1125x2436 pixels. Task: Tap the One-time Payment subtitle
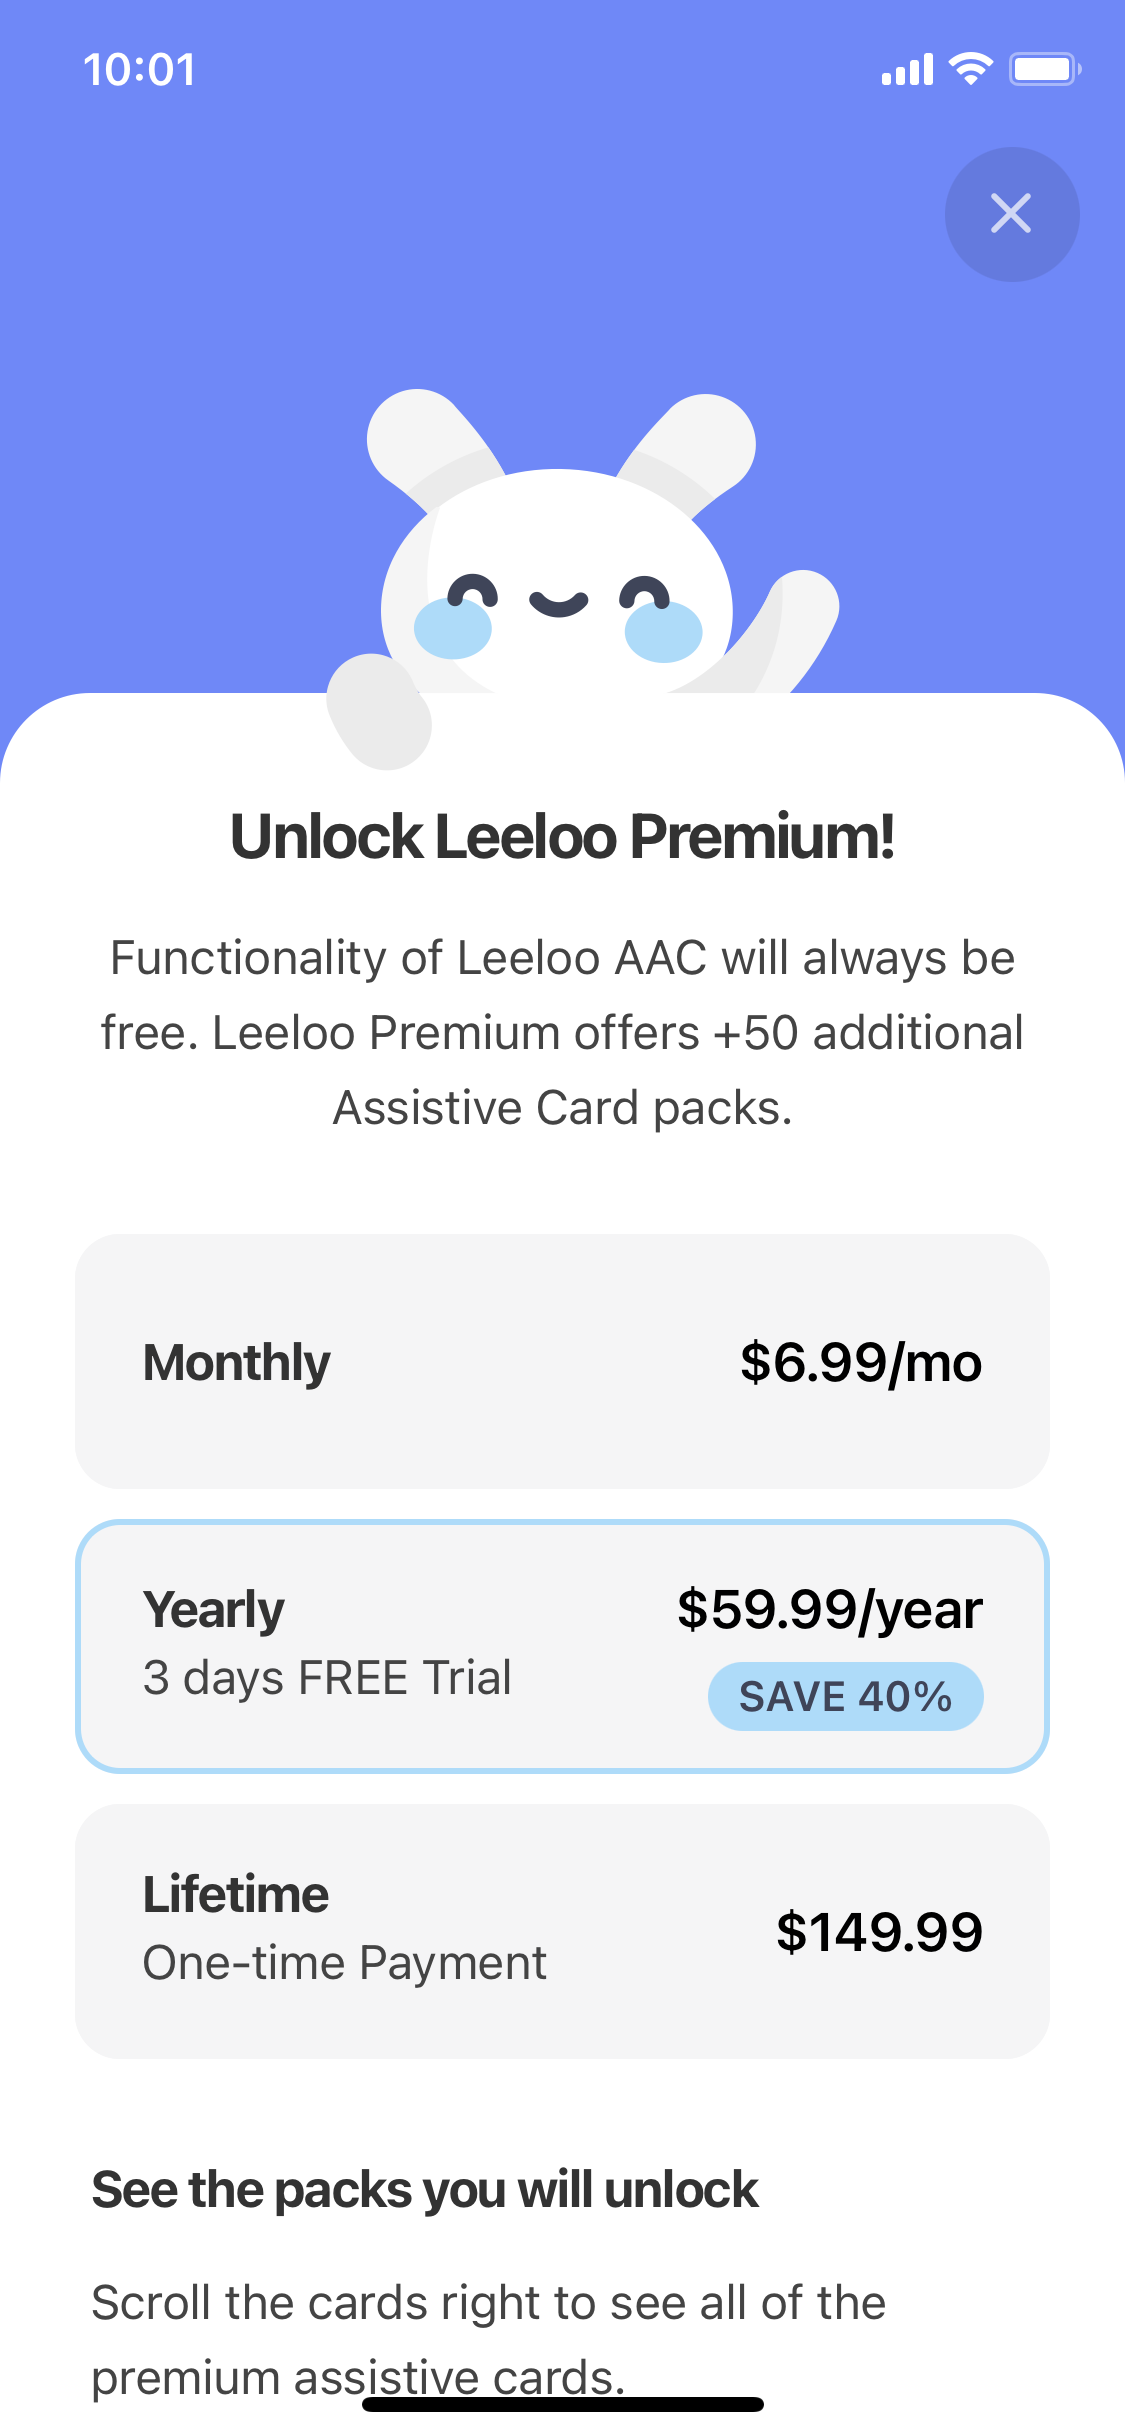pyautogui.click(x=345, y=1963)
